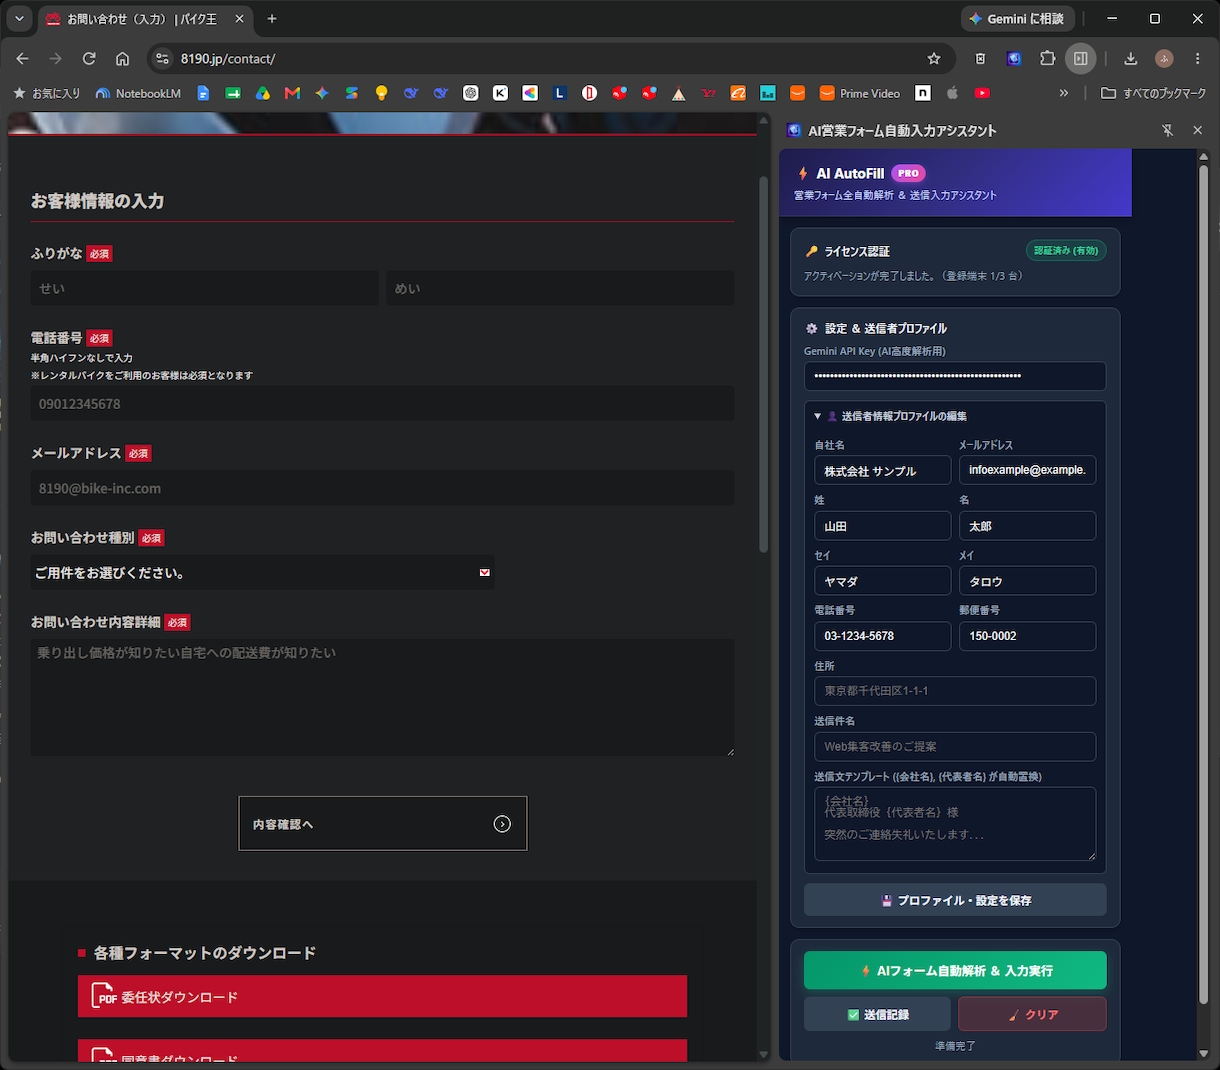Image resolution: width=1220 pixels, height=1070 pixels.
Task: Run AIフォーム自動解析 & 入力実行
Action: coord(955,971)
